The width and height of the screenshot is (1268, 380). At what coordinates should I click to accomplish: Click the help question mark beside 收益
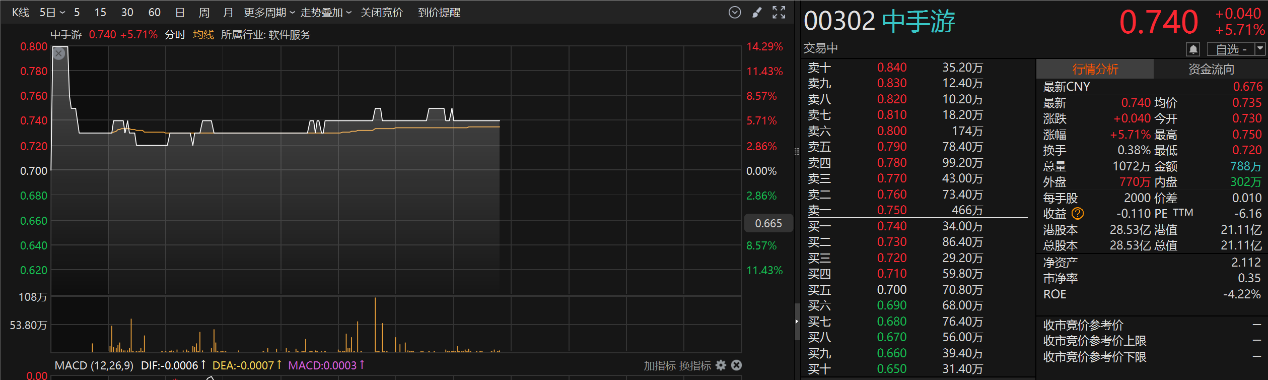pyautogui.click(x=1078, y=213)
